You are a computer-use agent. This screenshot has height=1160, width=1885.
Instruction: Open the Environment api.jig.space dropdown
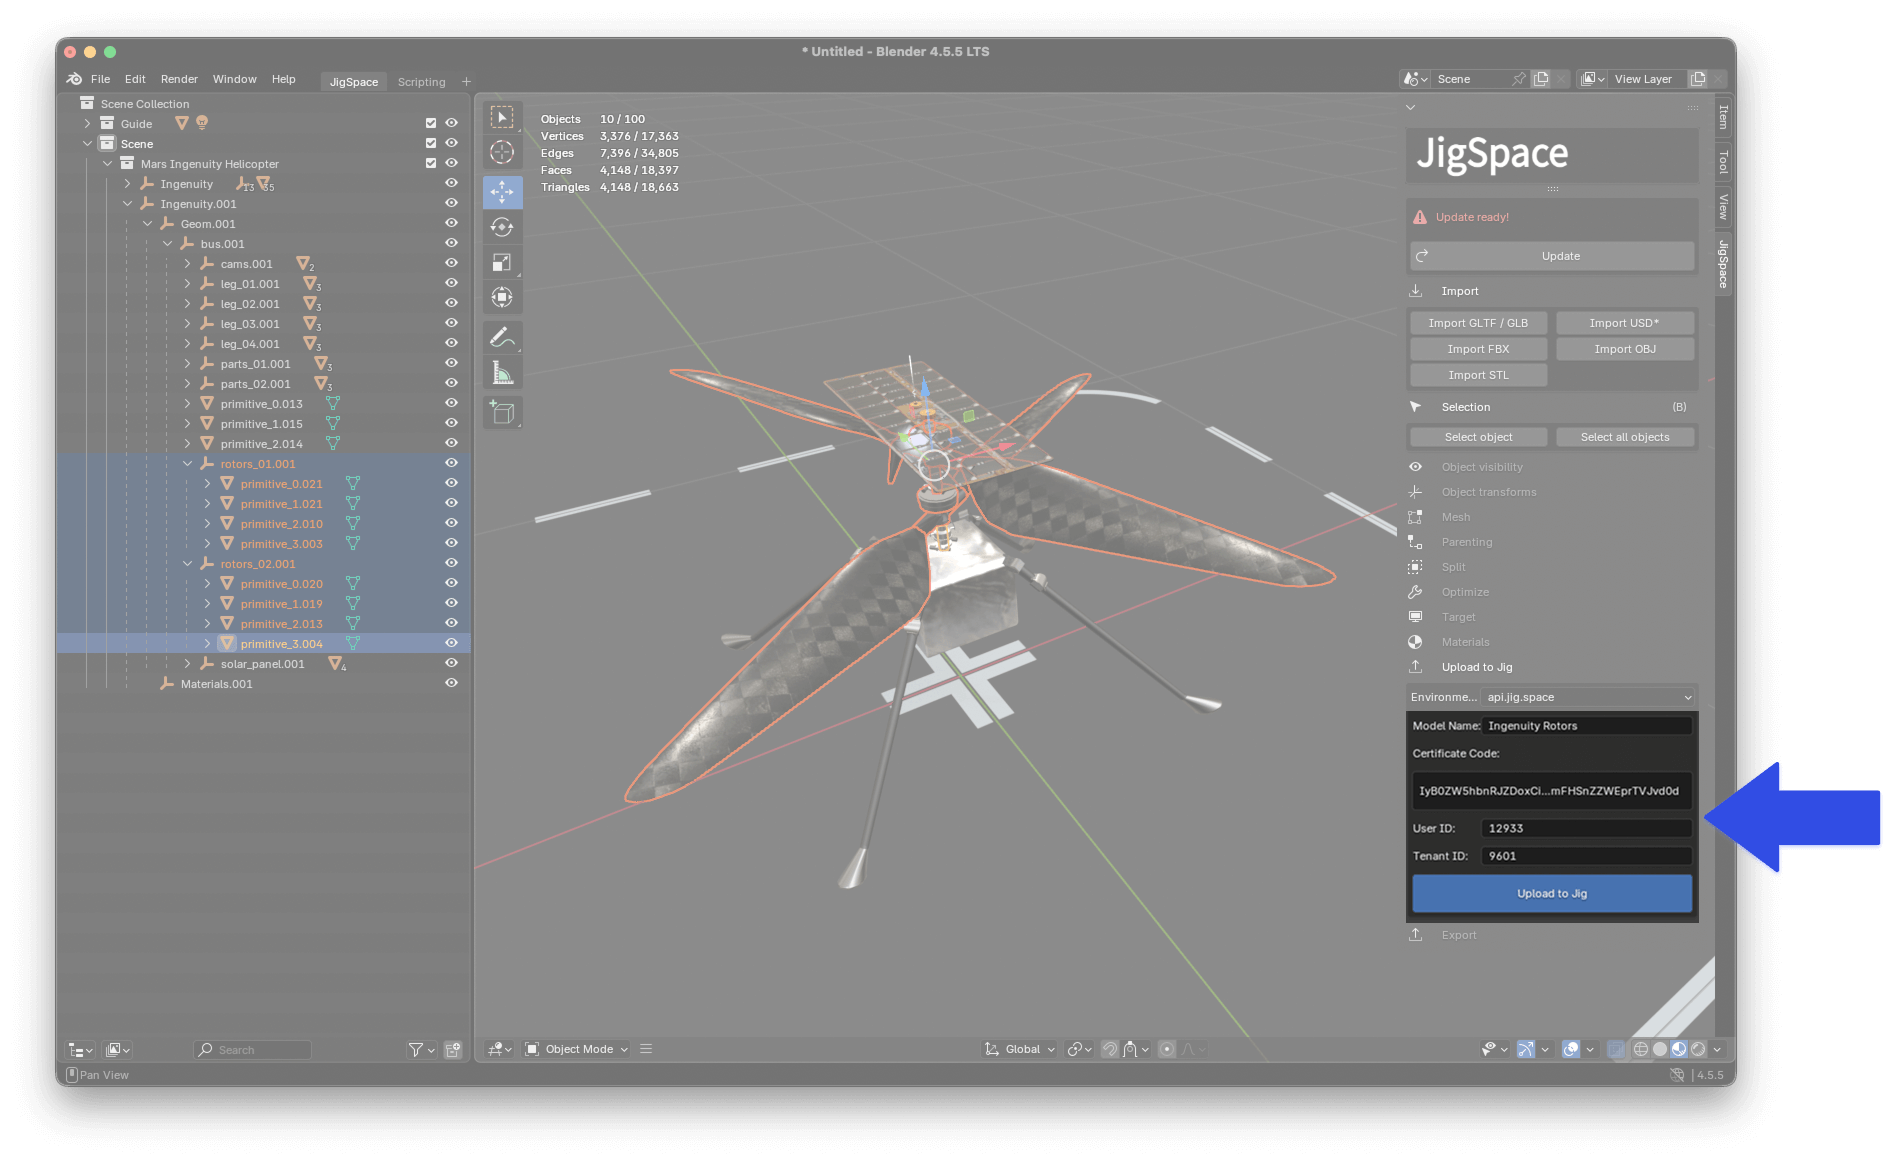1589,697
